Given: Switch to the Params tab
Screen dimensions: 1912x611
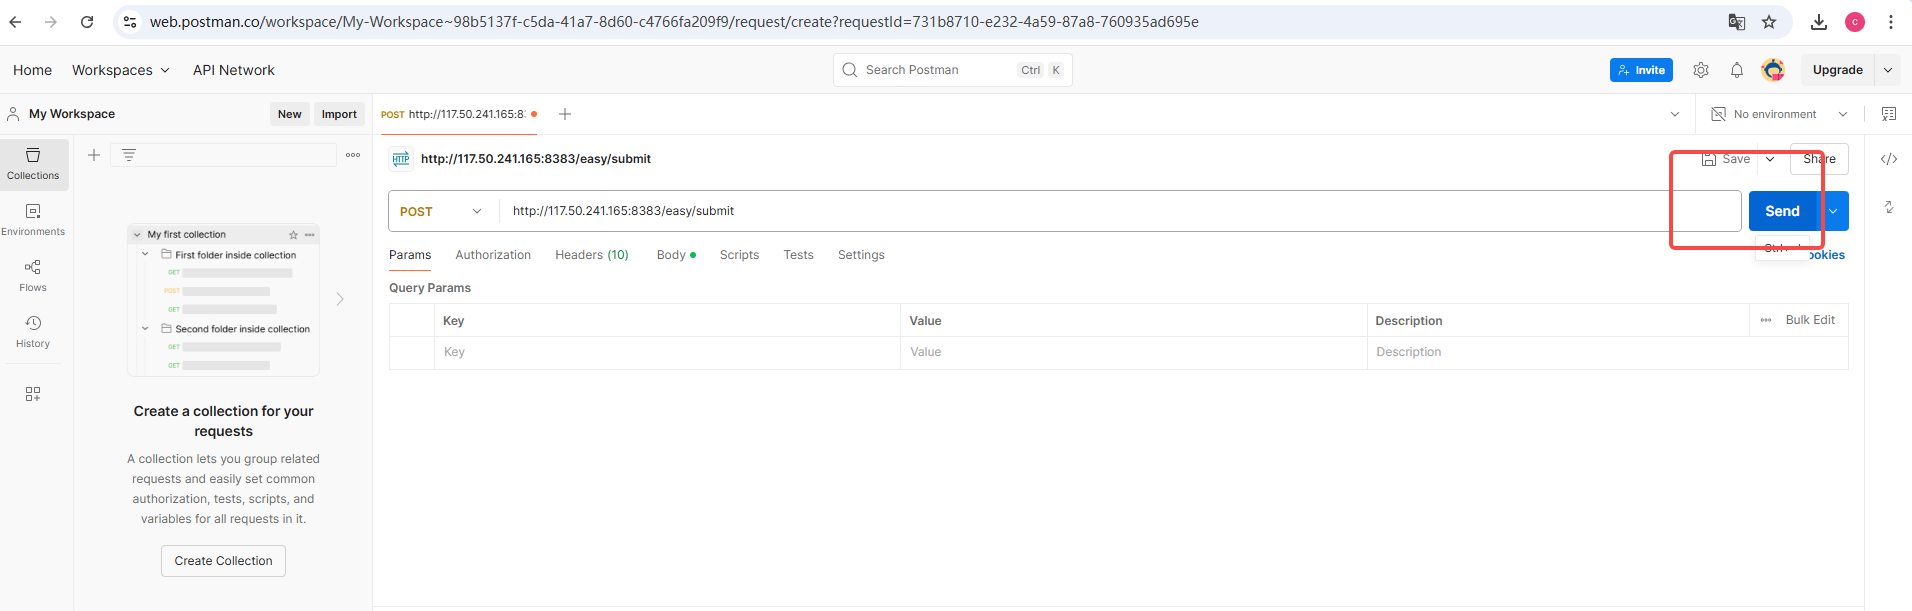Looking at the screenshot, I should click(x=410, y=255).
